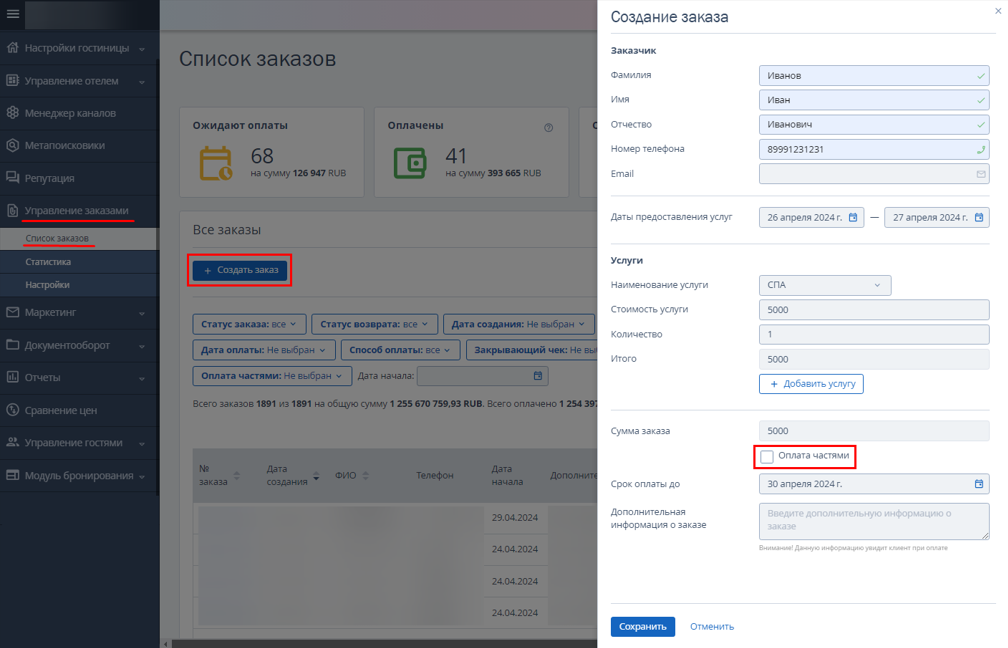
Task: Open Менеджер каналов menu item
Action: (79, 113)
